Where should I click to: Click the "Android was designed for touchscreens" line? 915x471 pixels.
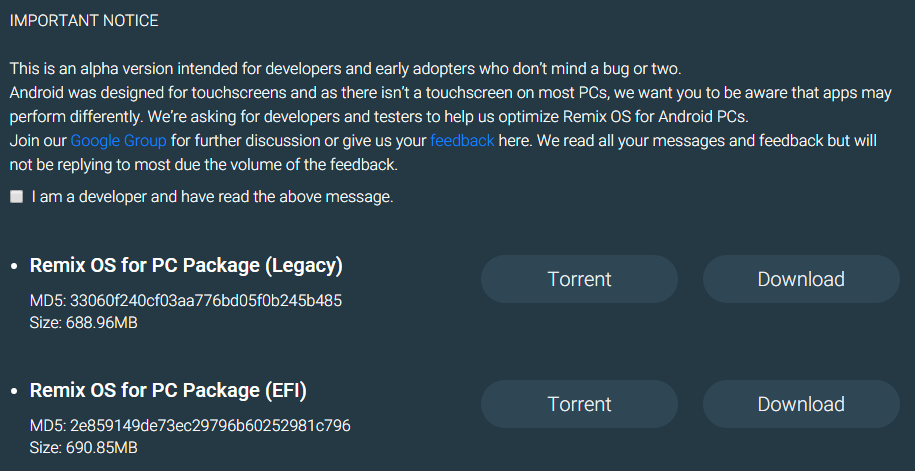[450, 93]
